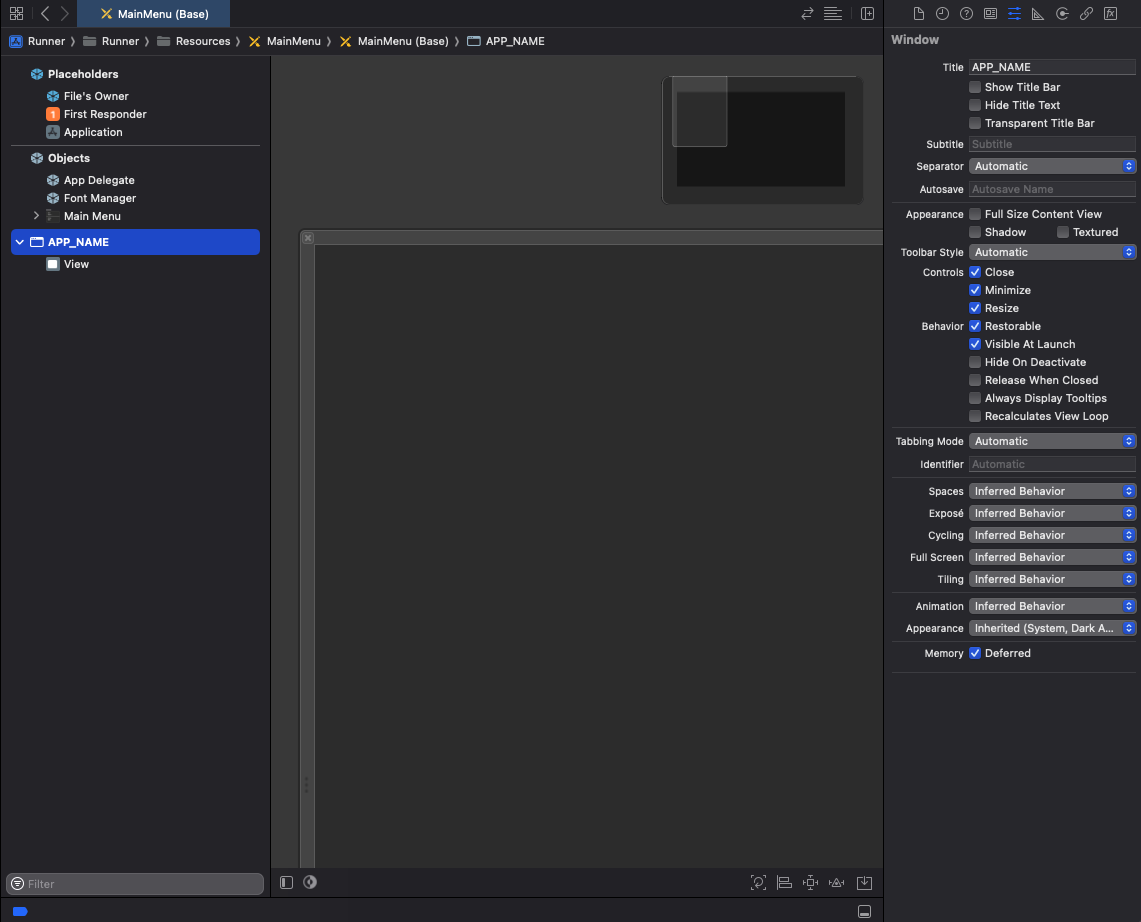Select the View item under APP_NAME
Viewport: 1141px width, 922px height.
click(76, 264)
